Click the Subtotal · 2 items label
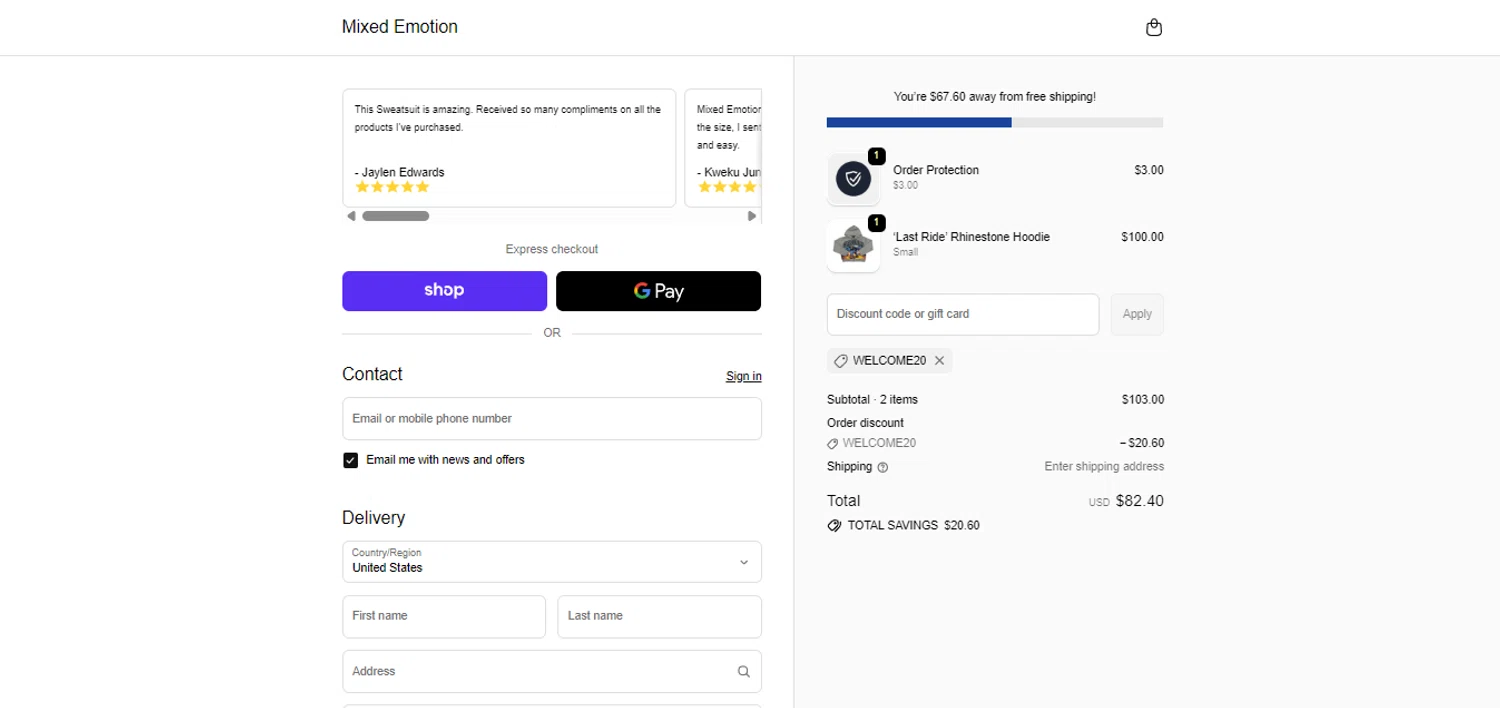Viewport: 1500px width, 708px height. pos(872,400)
